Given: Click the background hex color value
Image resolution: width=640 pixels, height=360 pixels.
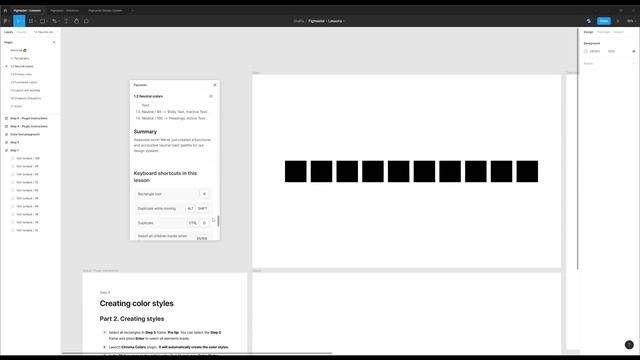Looking at the screenshot, I should (595, 51).
